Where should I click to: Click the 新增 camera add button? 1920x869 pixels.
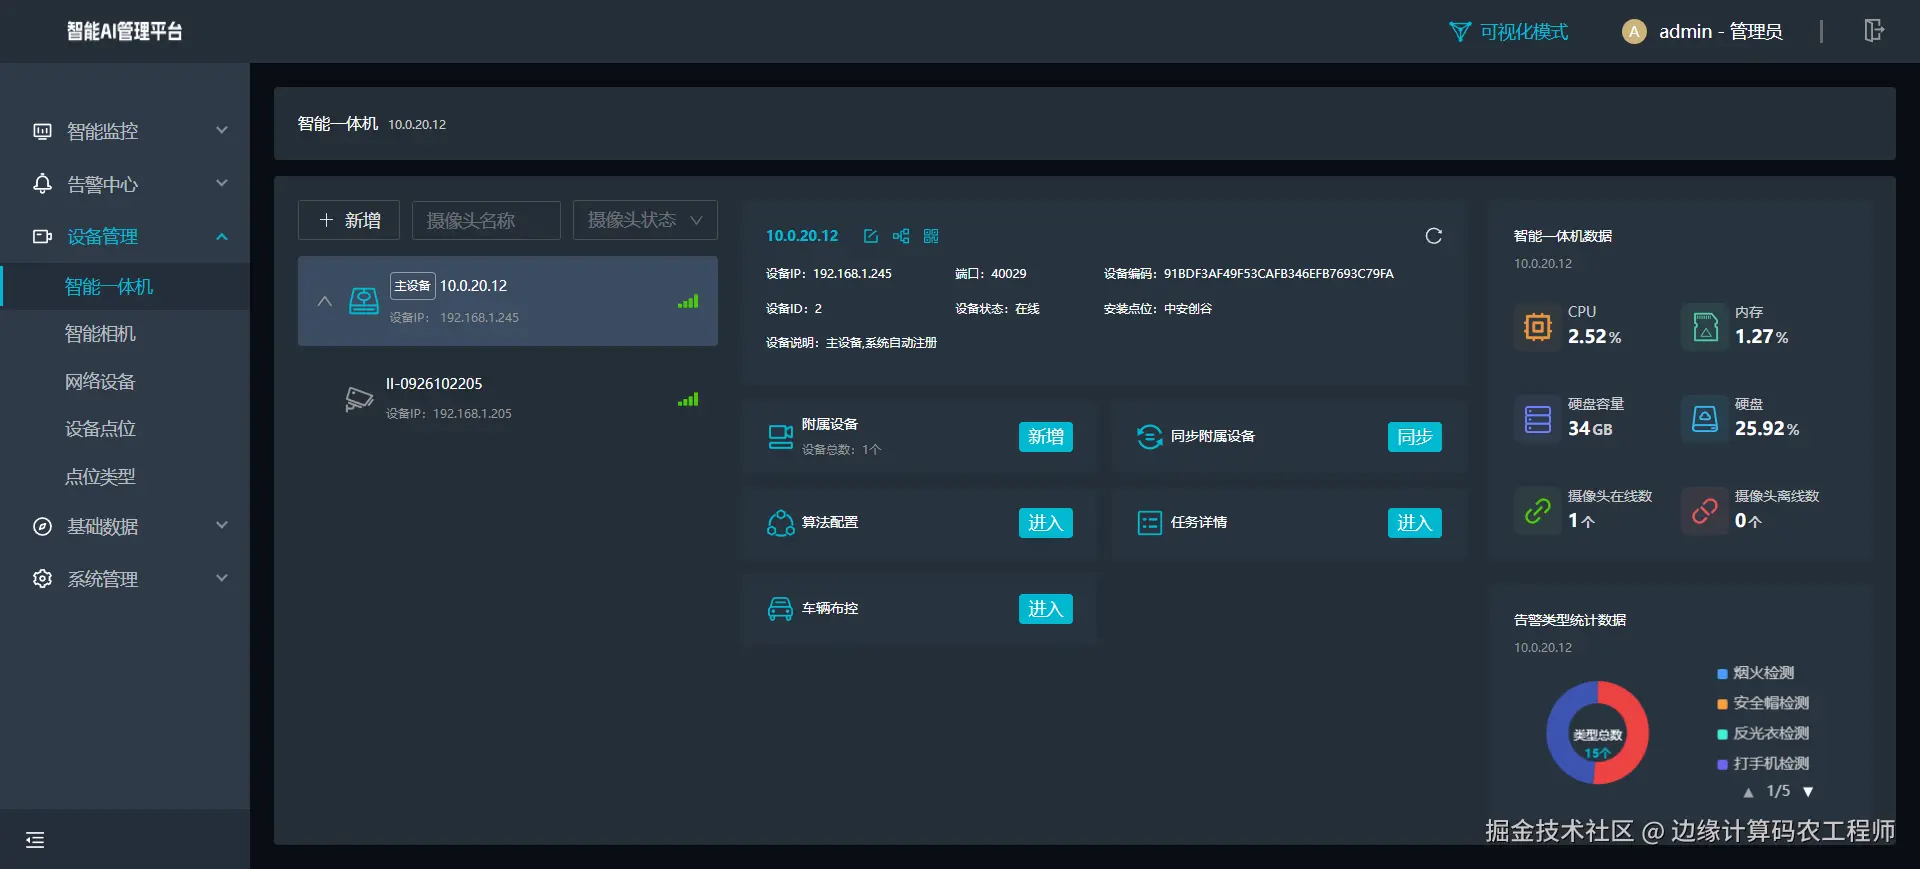pyautogui.click(x=349, y=220)
